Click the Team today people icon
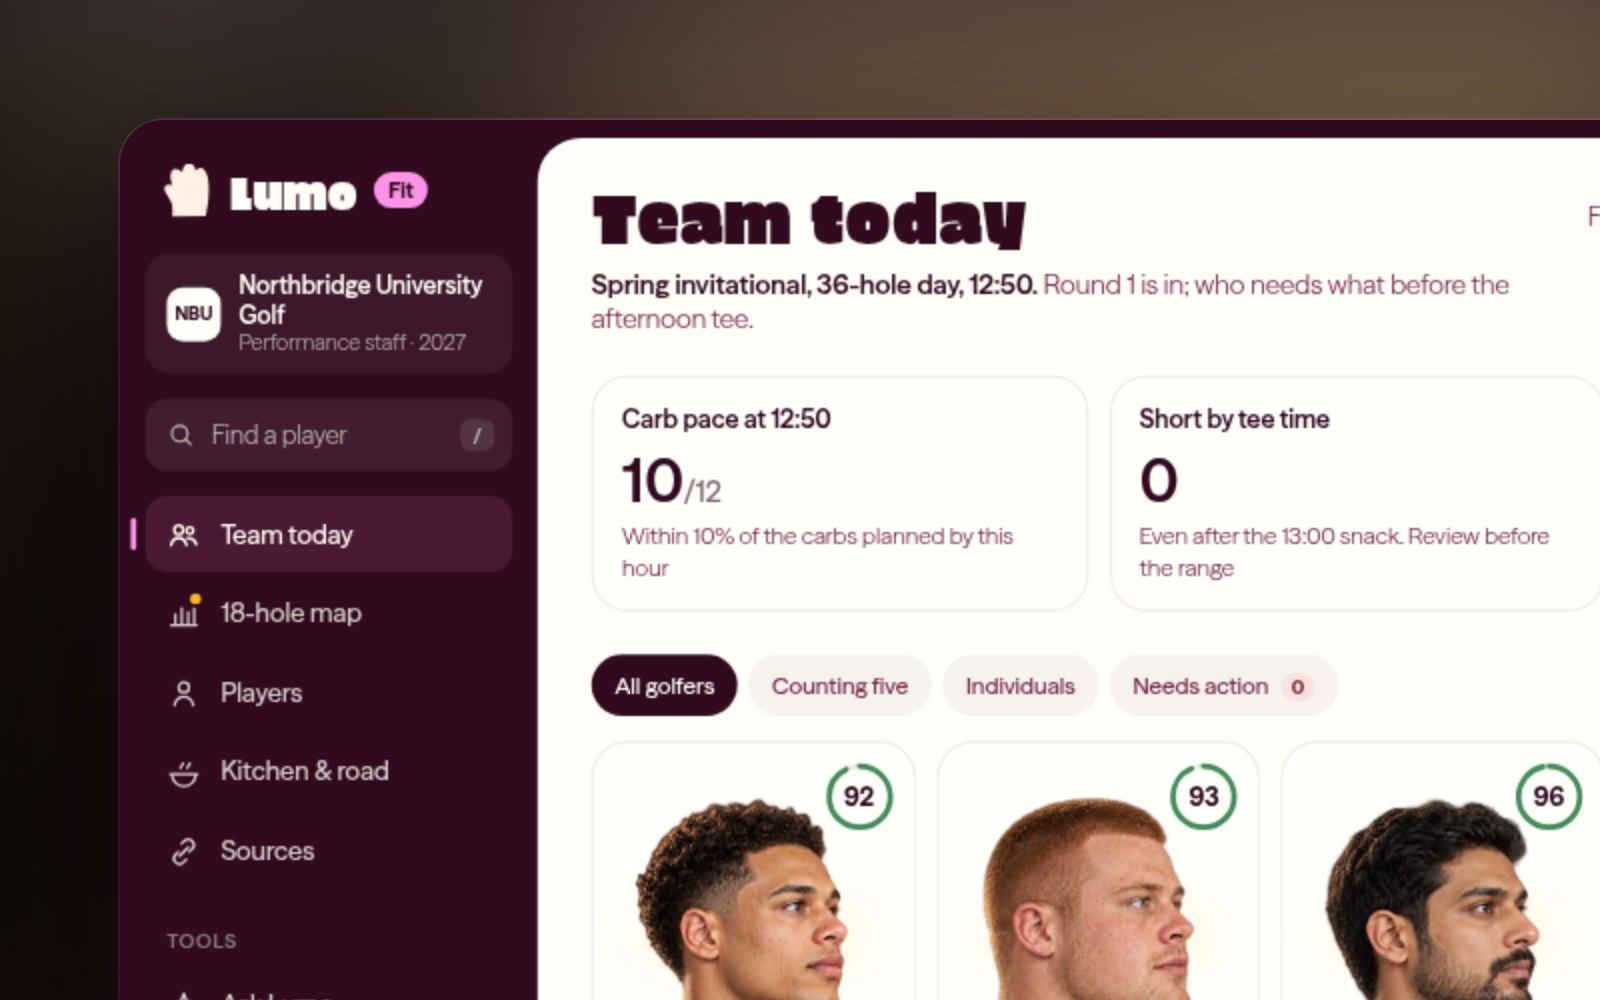Viewport: 1600px width, 1000px height. [x=184, y=535]
